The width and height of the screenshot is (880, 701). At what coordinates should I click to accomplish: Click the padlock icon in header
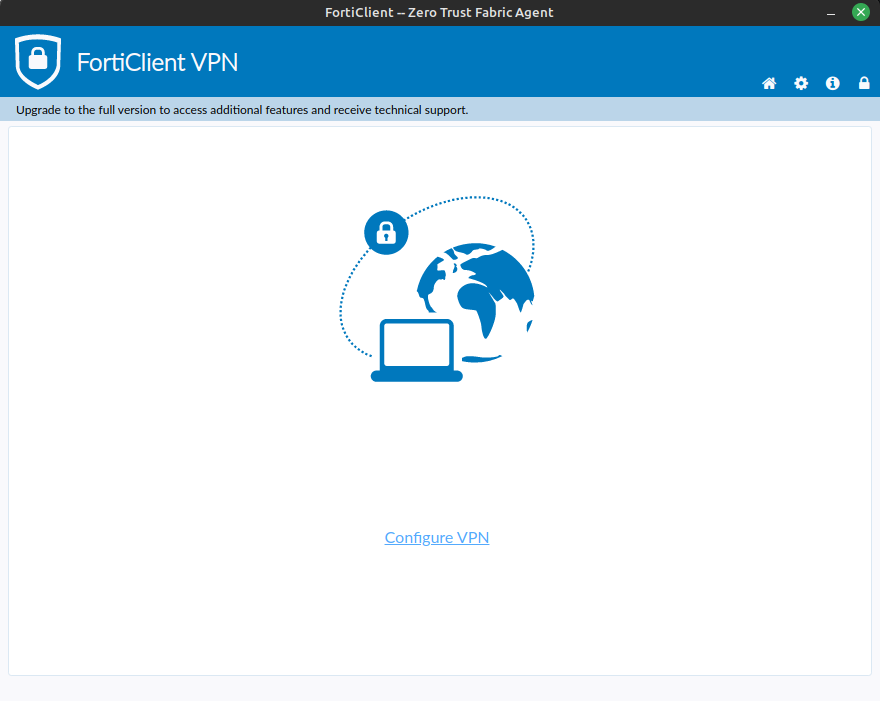[864, 84]
